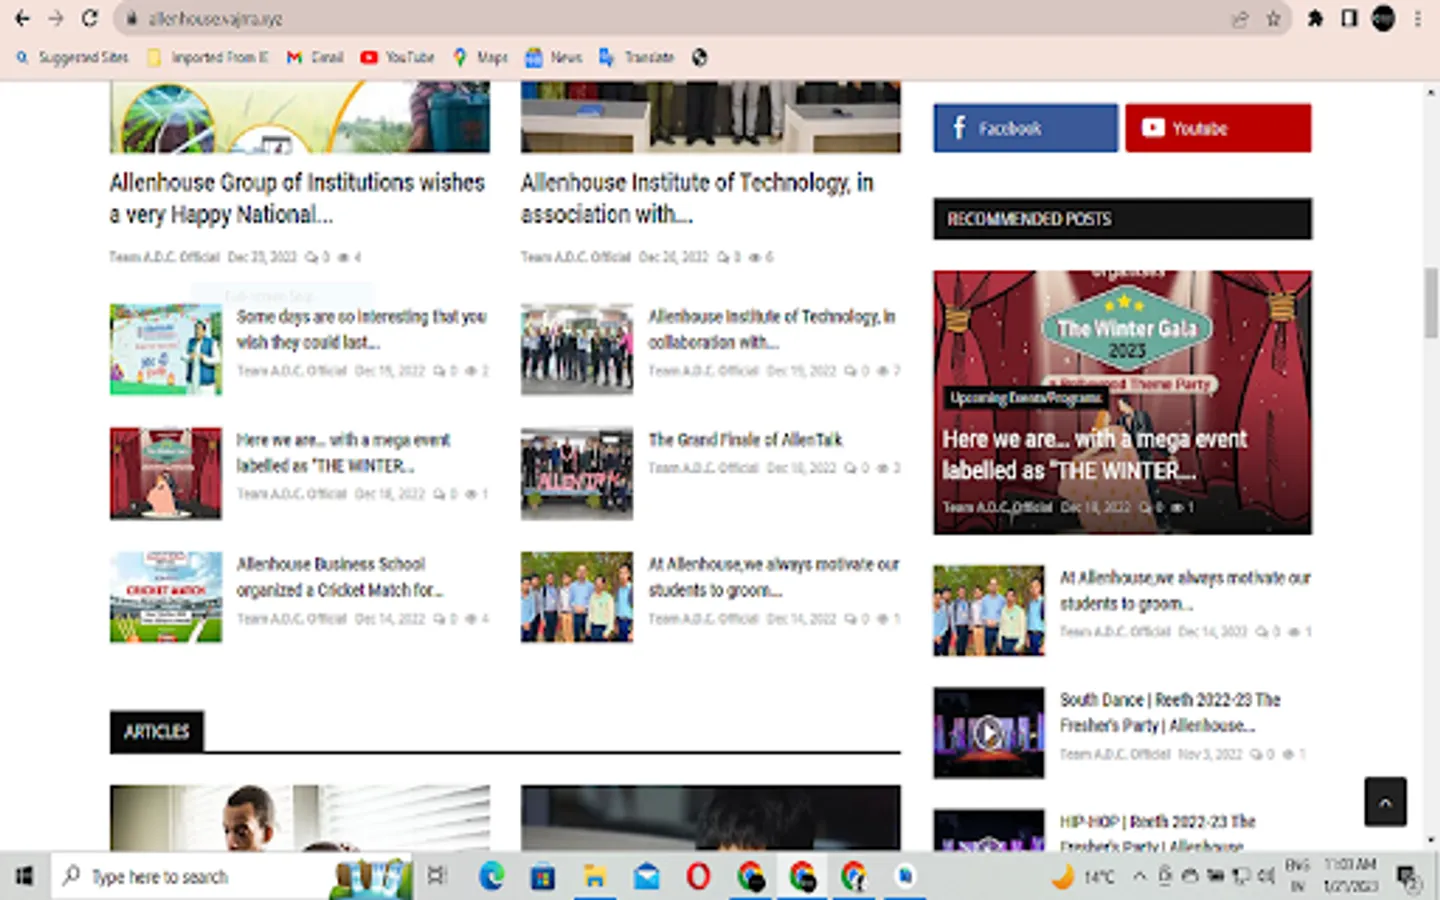This screenshot has height=900, width=1440.
Task: Open the Chrome profile avatar
Action: pos(1383,18)
